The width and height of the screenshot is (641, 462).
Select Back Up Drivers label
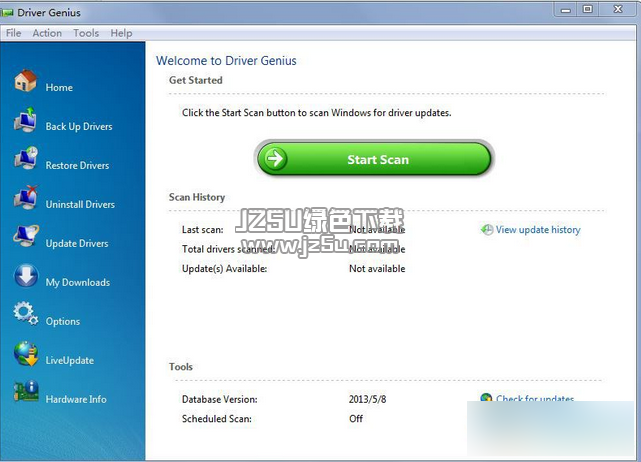pos(79,126)
